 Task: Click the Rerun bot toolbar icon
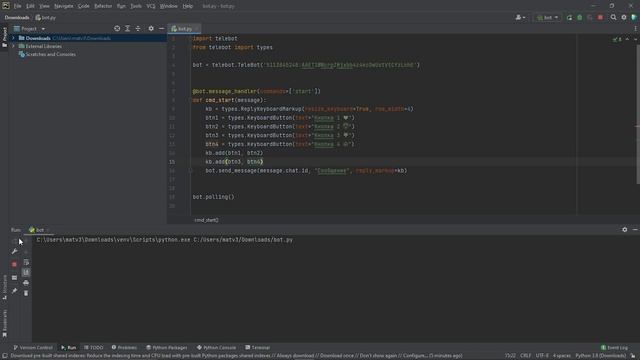[x=569, y=18]
